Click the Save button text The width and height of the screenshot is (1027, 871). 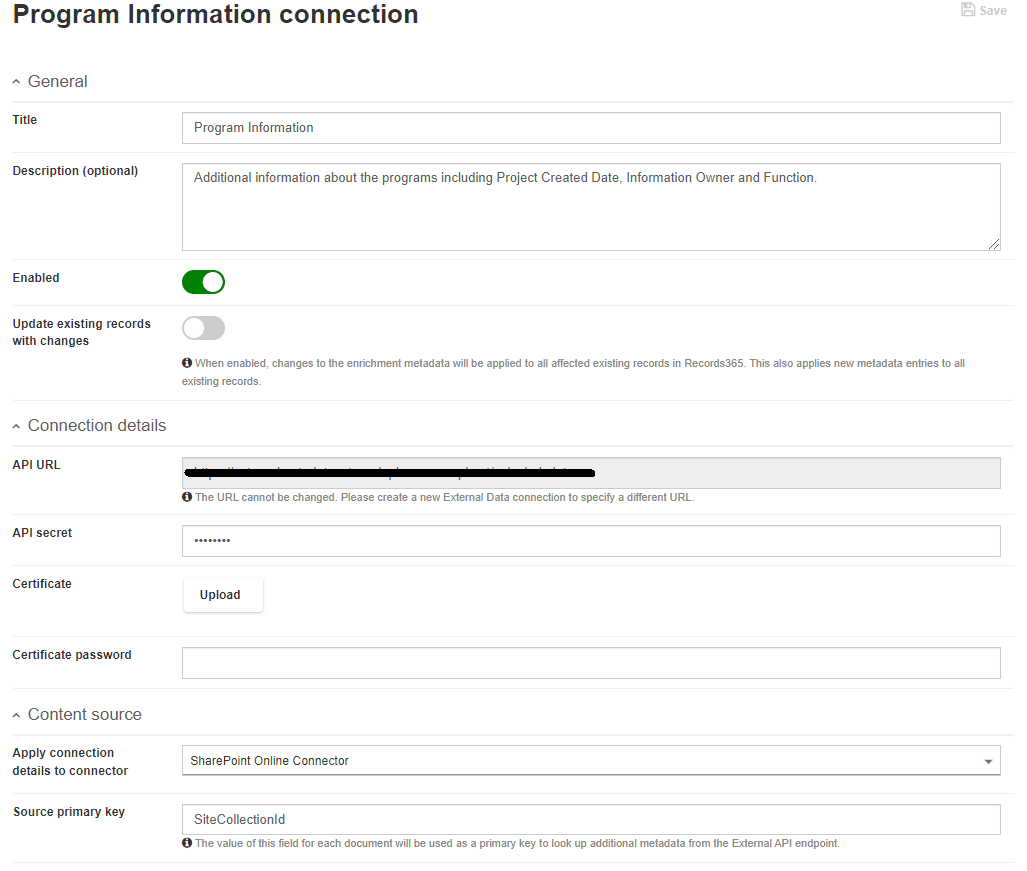click(993, 11)
